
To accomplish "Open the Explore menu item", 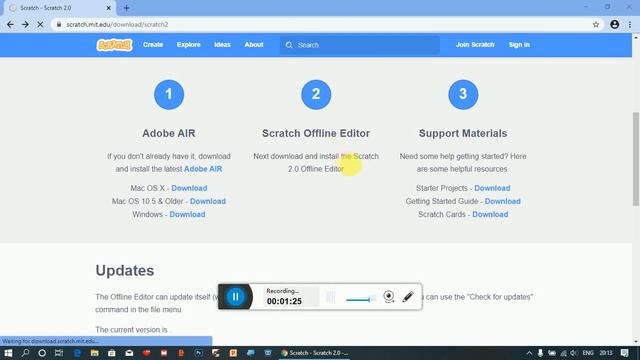I will pyautogui.click(x=189, y=45).
